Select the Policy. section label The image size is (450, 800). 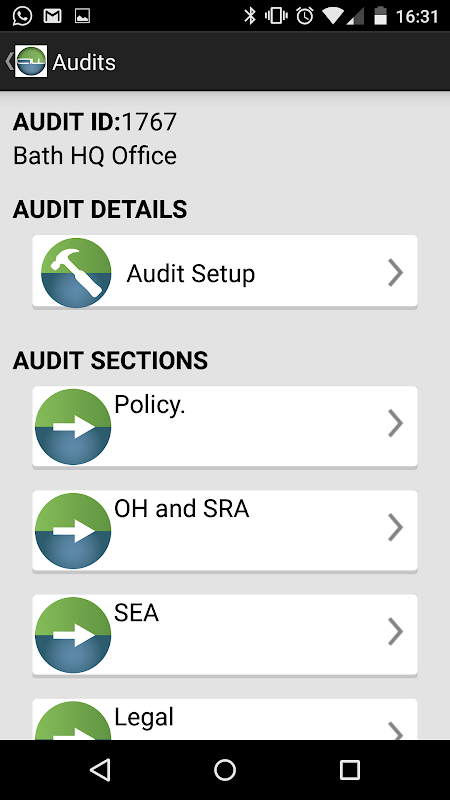(x=149, y=405)
